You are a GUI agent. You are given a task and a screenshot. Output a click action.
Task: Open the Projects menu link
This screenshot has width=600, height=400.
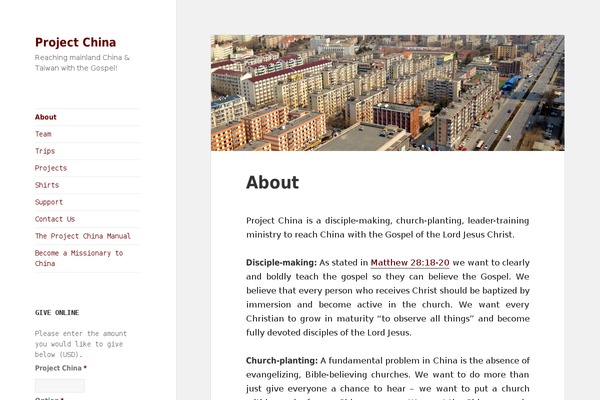pos(51,168)
